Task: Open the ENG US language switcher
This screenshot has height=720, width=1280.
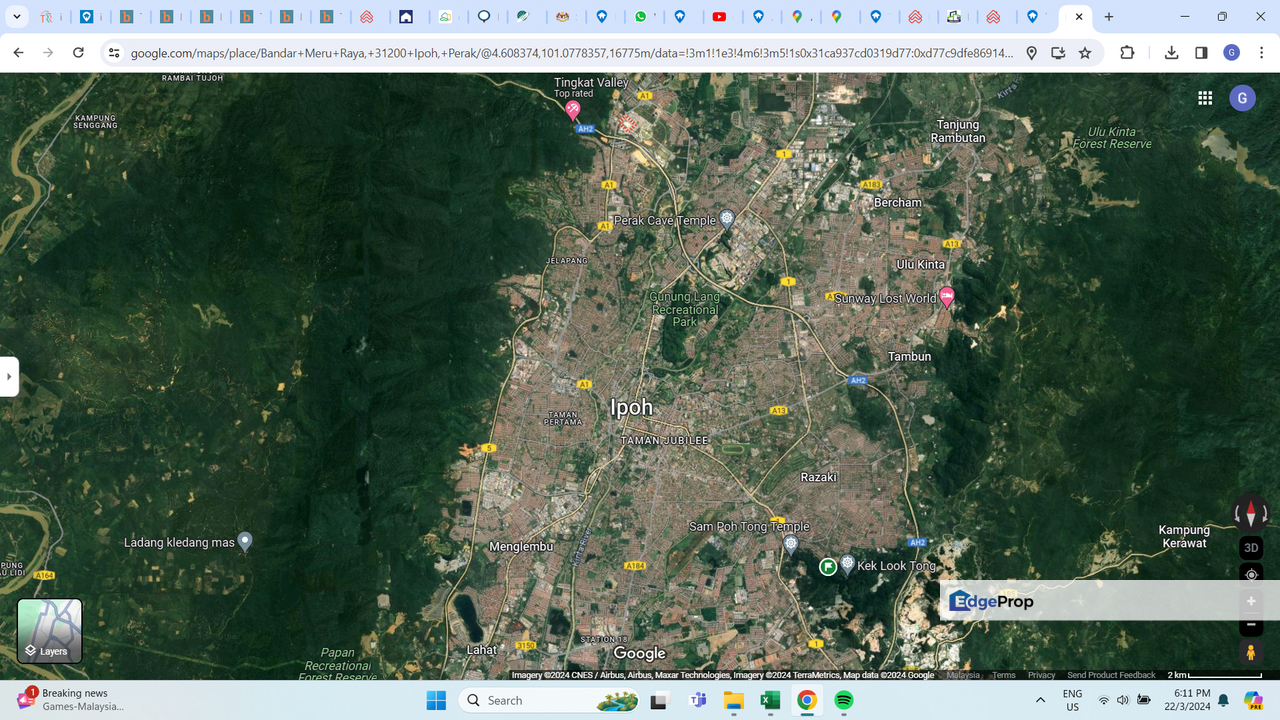Action: click(1072, 700)
